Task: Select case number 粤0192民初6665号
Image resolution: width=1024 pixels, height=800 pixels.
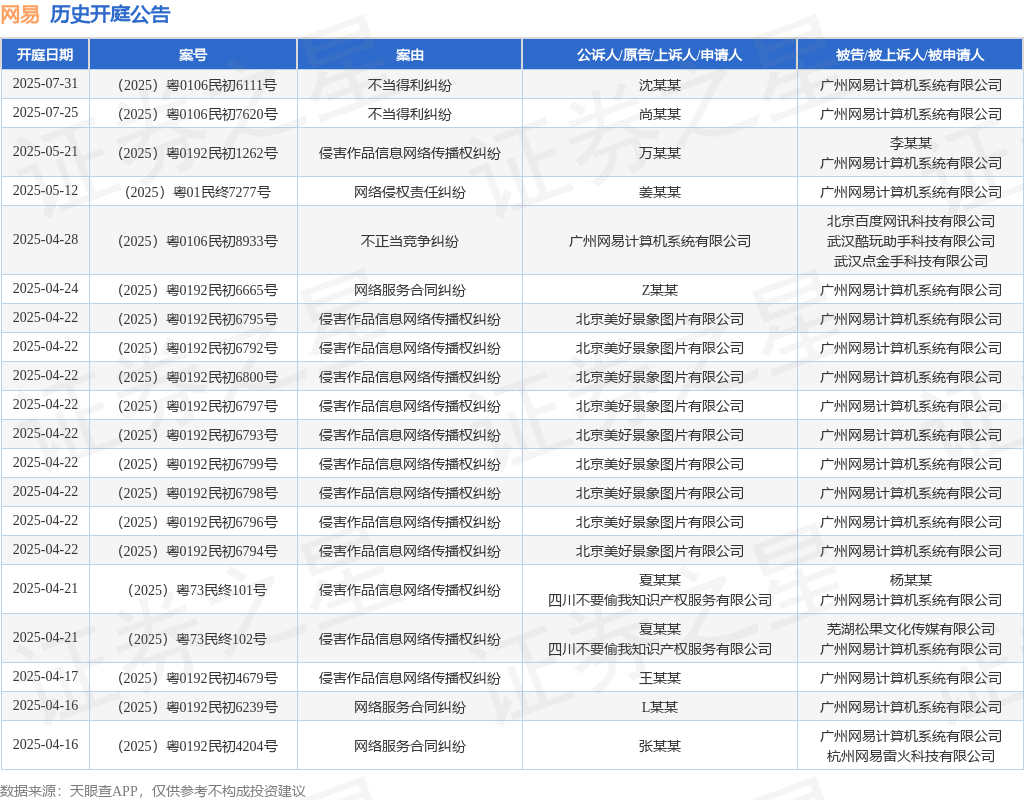Action: (x=197, y=290)
